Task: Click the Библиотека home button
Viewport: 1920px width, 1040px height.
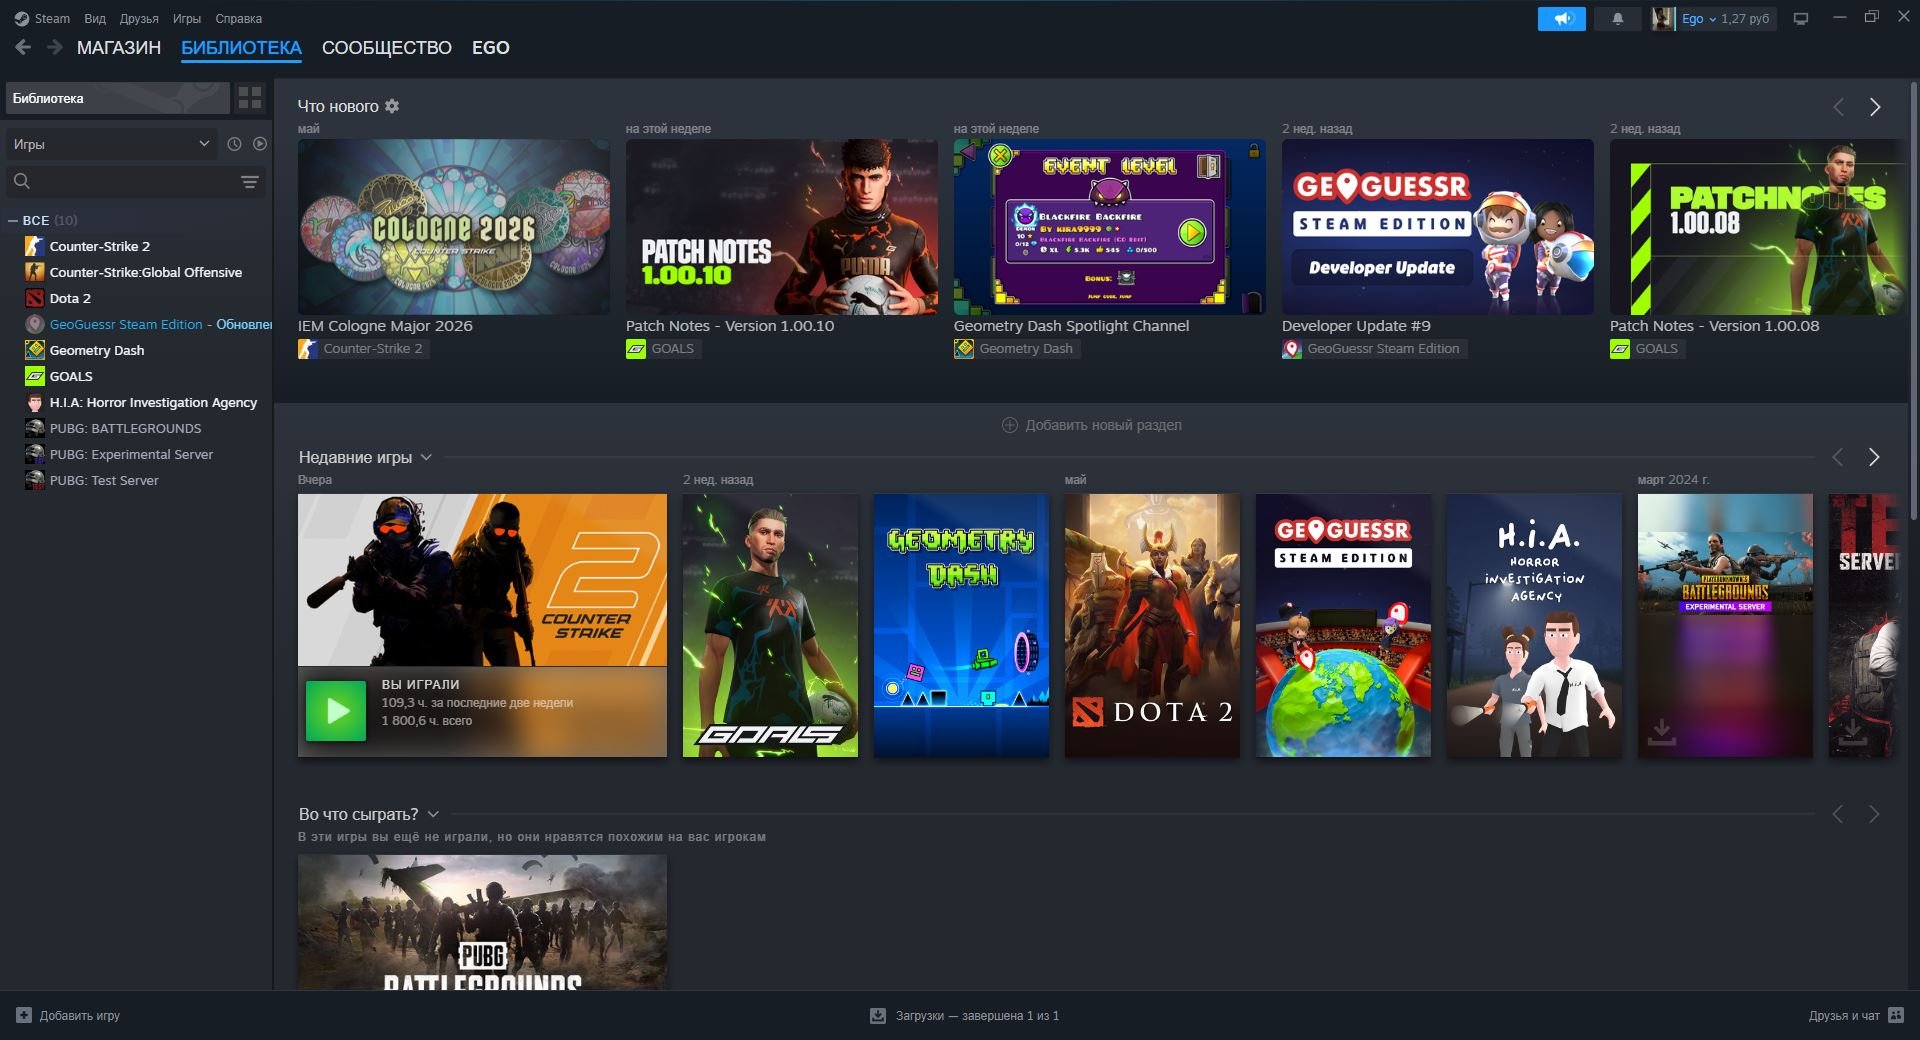Action: pyautogui.click(x=118, y=98)
